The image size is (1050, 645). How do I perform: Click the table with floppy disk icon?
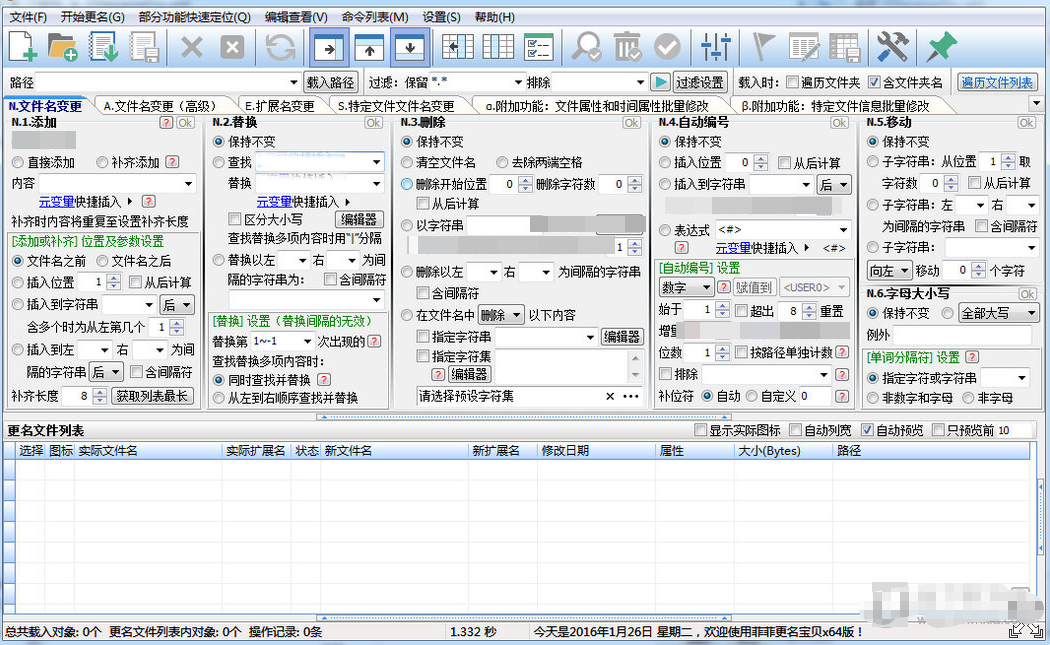click(844, 47)
